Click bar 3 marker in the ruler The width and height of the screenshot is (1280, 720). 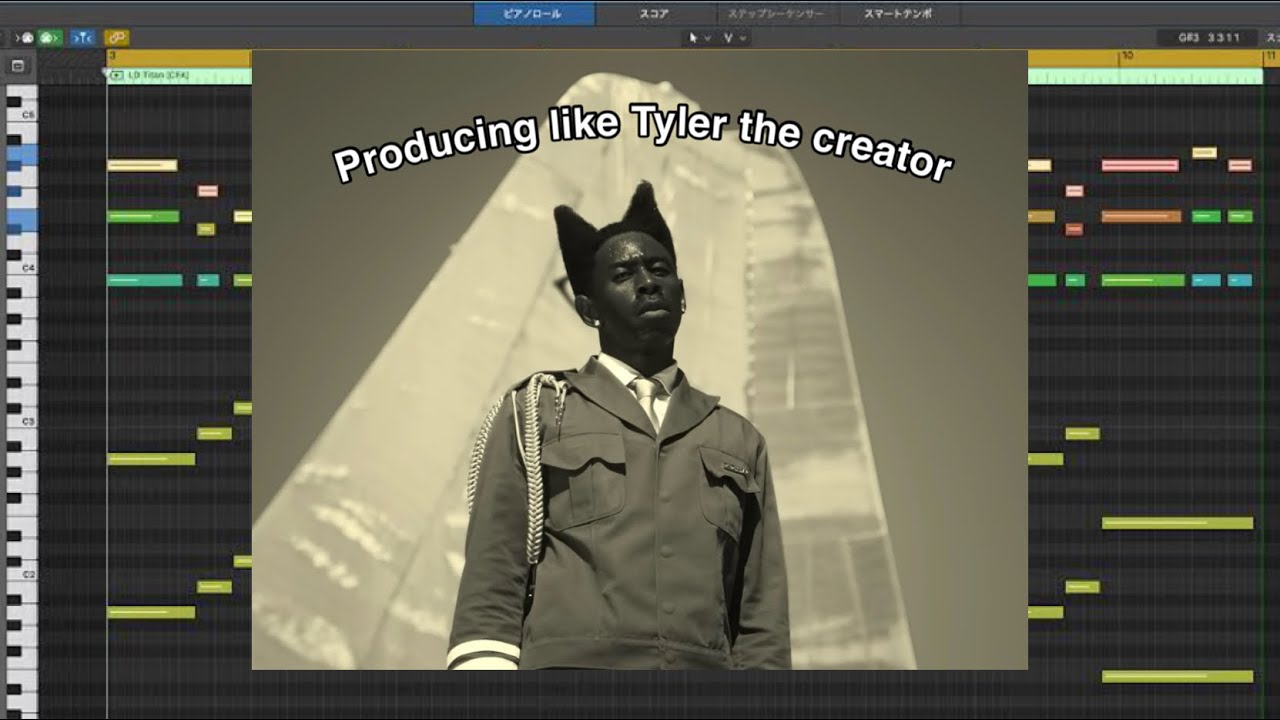tap(112, 57)
